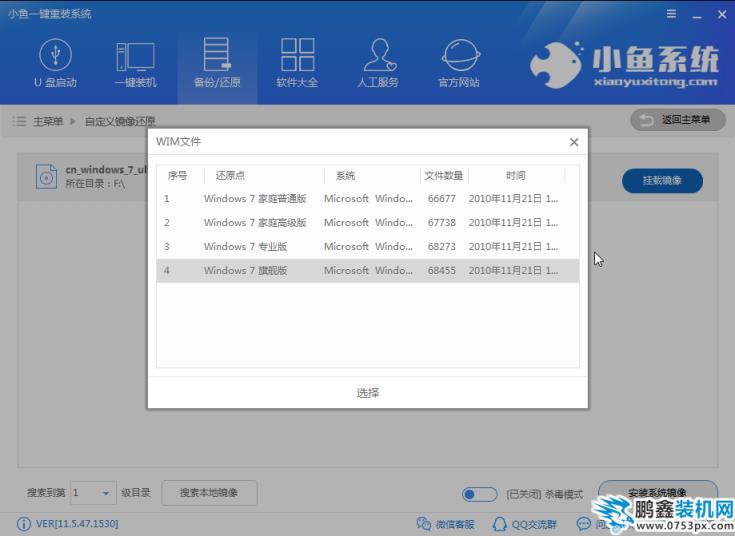The width and height of the screenshot is (735, 536).
Task: Click file count 67738
Action: click(x=442, y=223)
